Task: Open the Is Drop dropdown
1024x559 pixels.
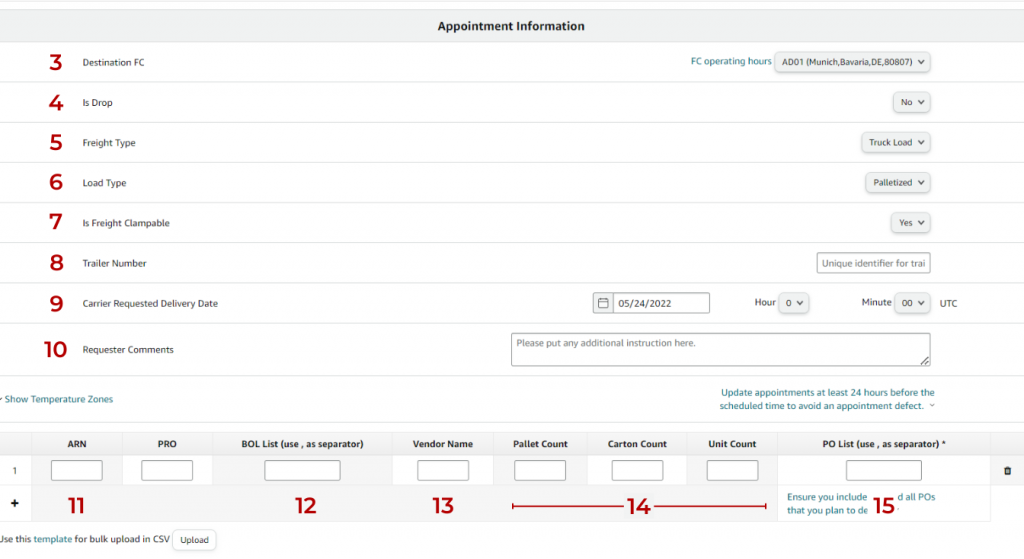Action: 911,102
